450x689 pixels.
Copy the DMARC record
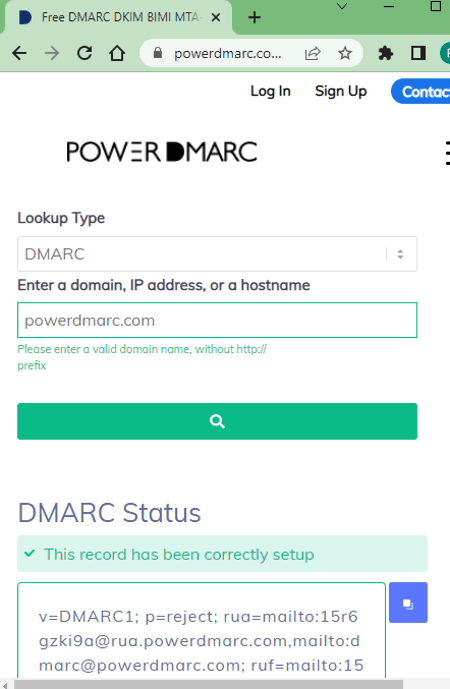(x=408, y=602)
